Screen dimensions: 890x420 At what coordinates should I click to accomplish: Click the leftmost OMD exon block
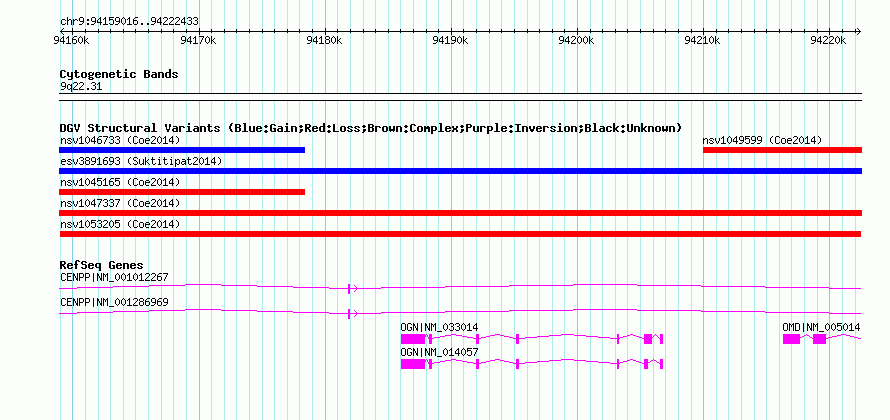[x=791, y=339]
